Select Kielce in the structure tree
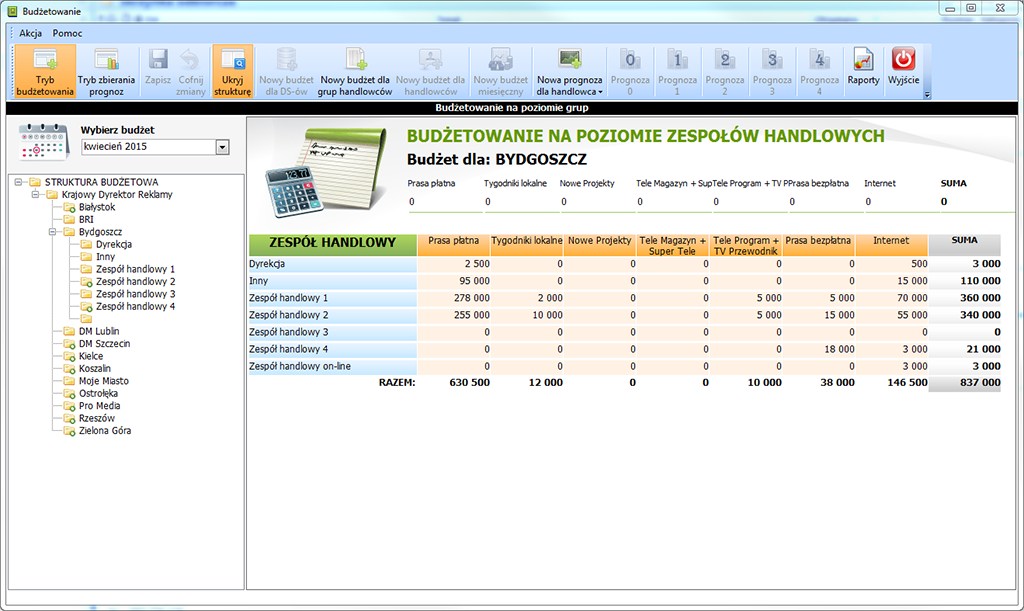This screenshot has width=1024, height=611. coord(91,356)
